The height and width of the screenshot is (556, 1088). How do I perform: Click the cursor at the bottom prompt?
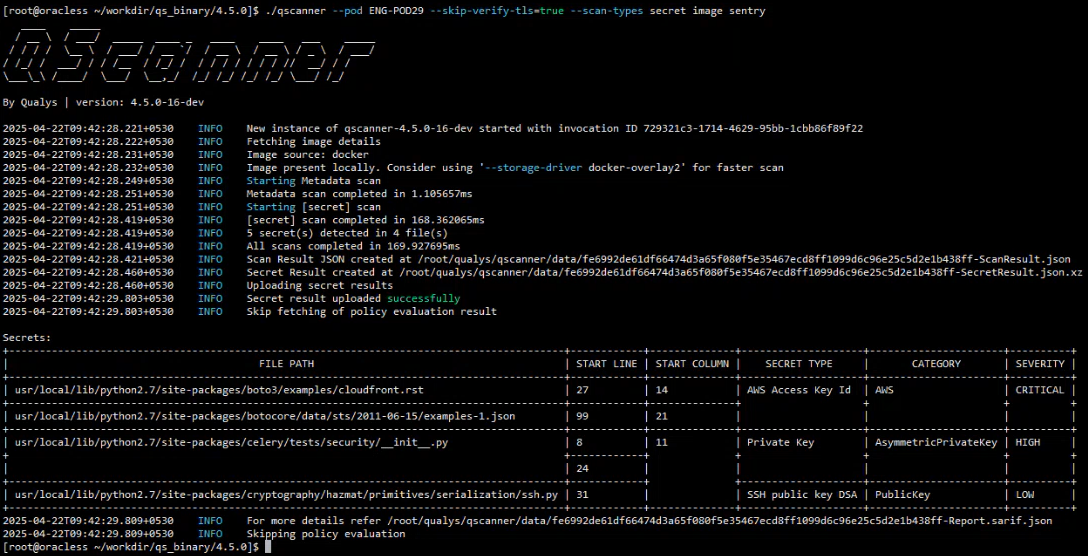click(x=269, y=547)
